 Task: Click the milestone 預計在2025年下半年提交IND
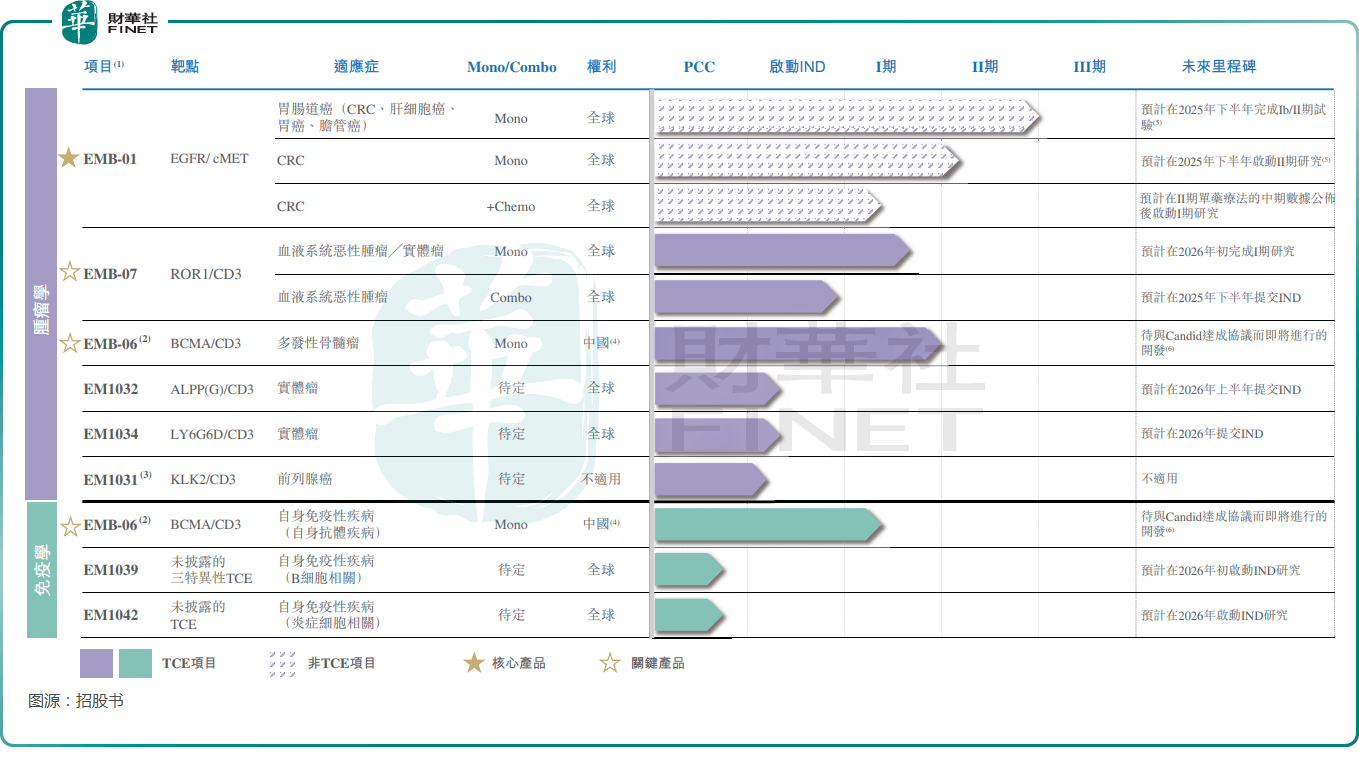pyautogui.click(x=1221, y=298)
